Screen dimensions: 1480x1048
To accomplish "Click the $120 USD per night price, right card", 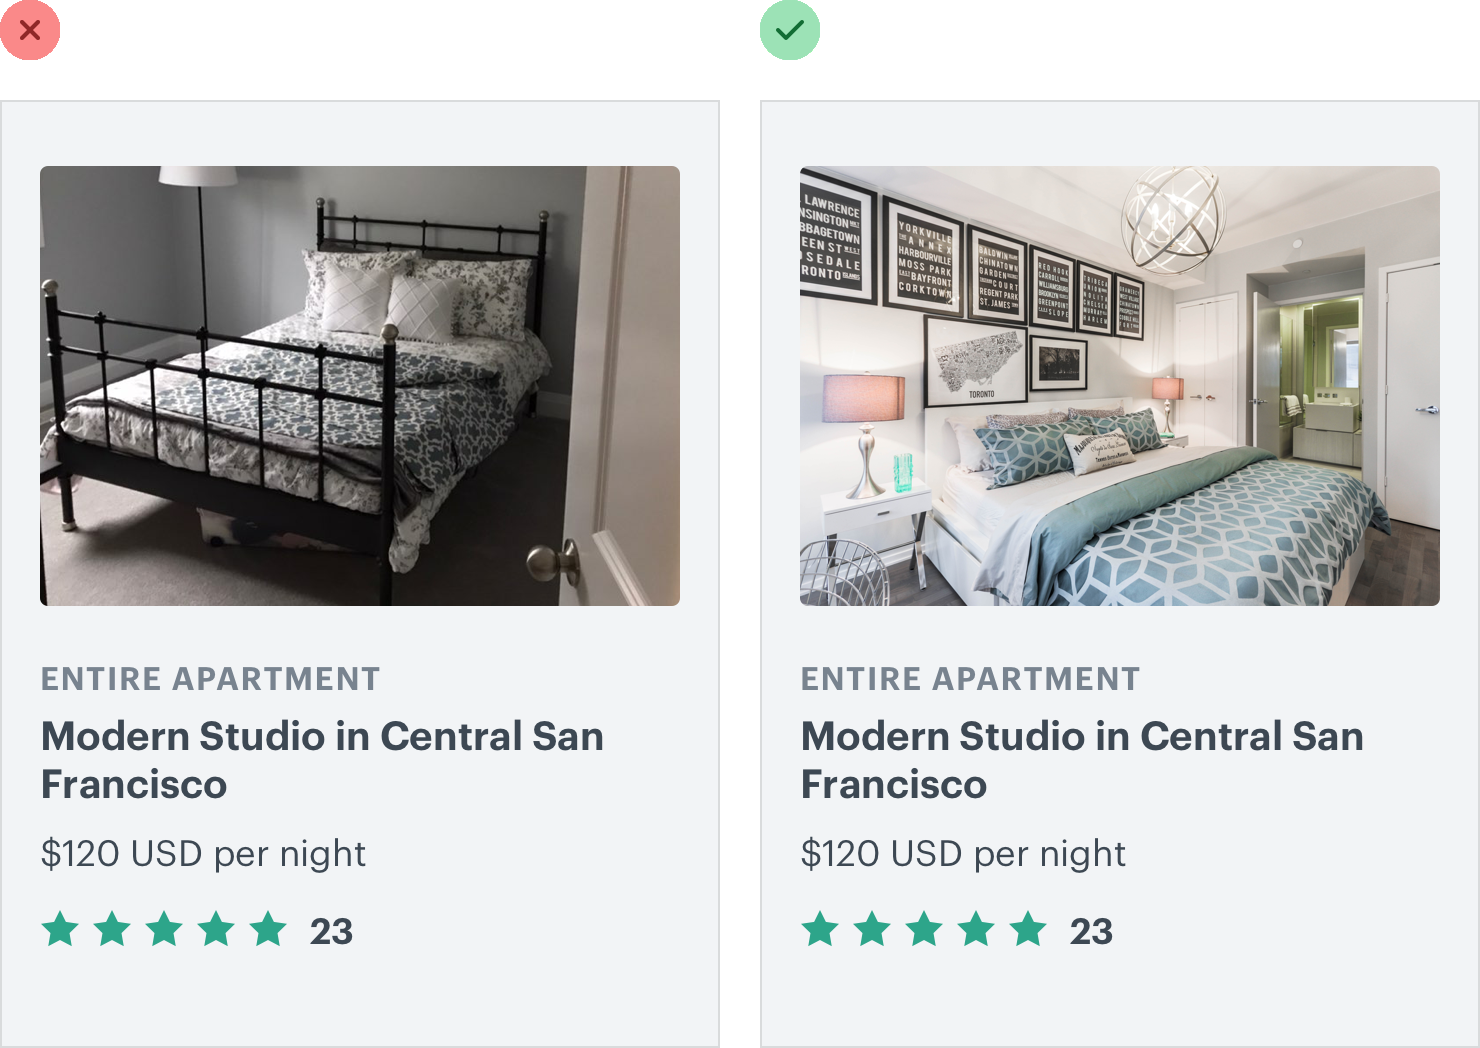I will [963, 854].
